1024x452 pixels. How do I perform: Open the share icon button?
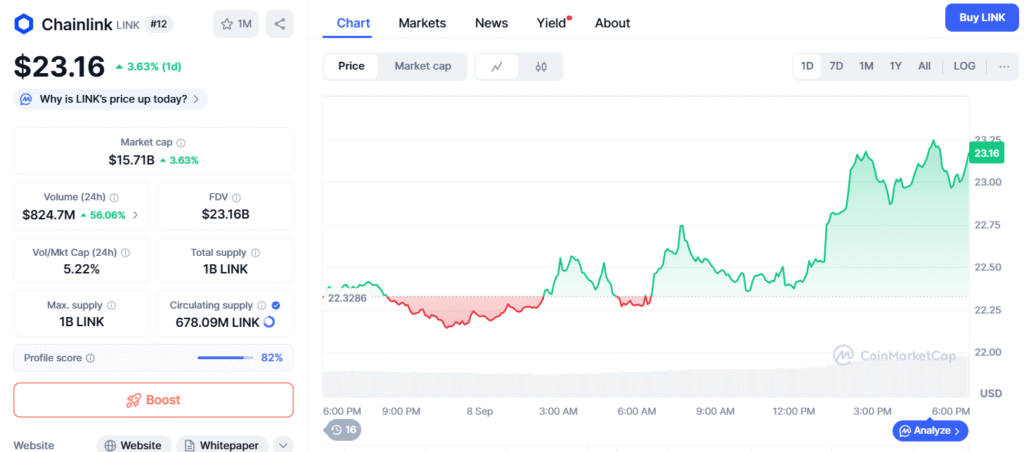(280, 24)
